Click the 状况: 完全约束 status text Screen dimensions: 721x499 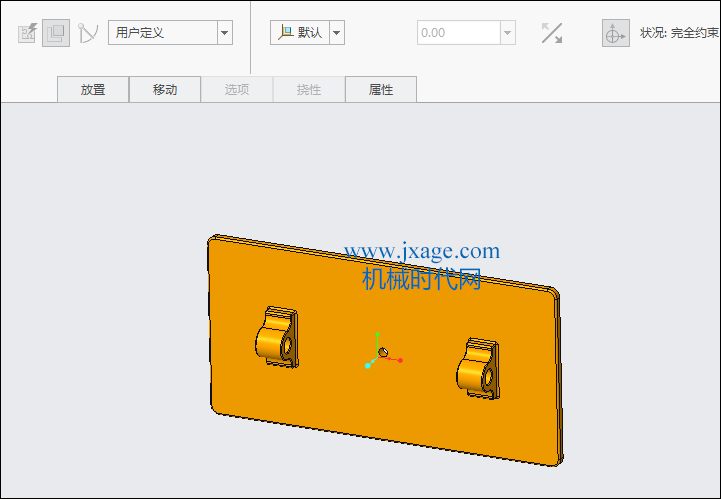click(x=679, y=33)
